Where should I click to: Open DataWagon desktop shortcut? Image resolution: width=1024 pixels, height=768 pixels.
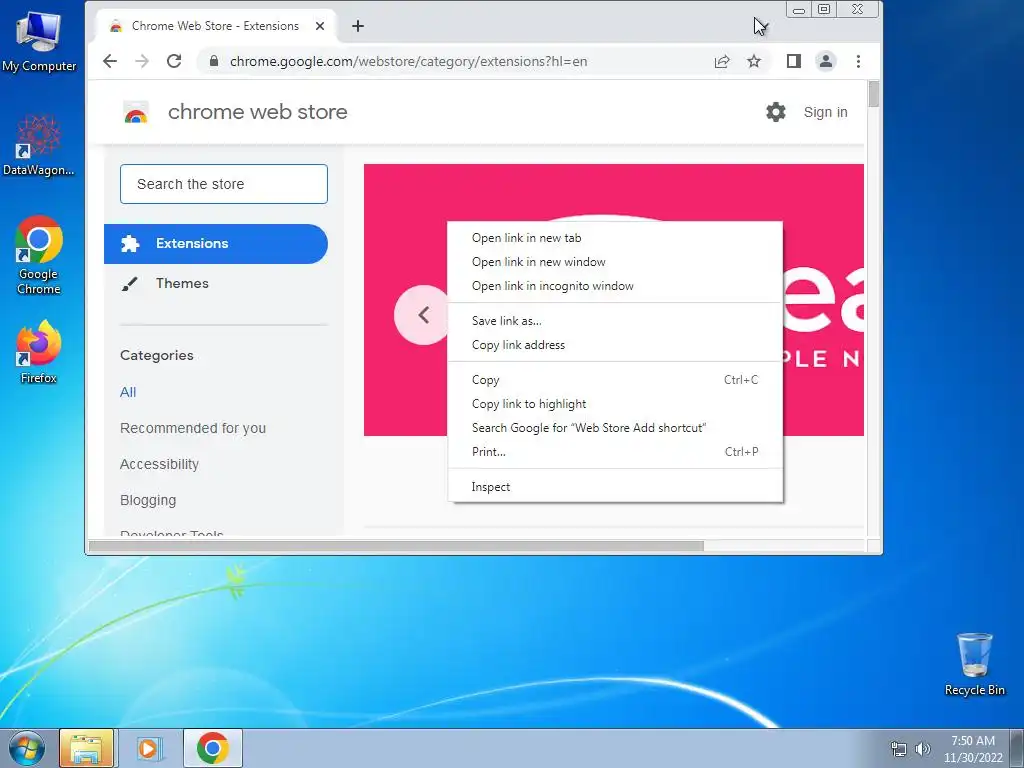tap(39, 145)
